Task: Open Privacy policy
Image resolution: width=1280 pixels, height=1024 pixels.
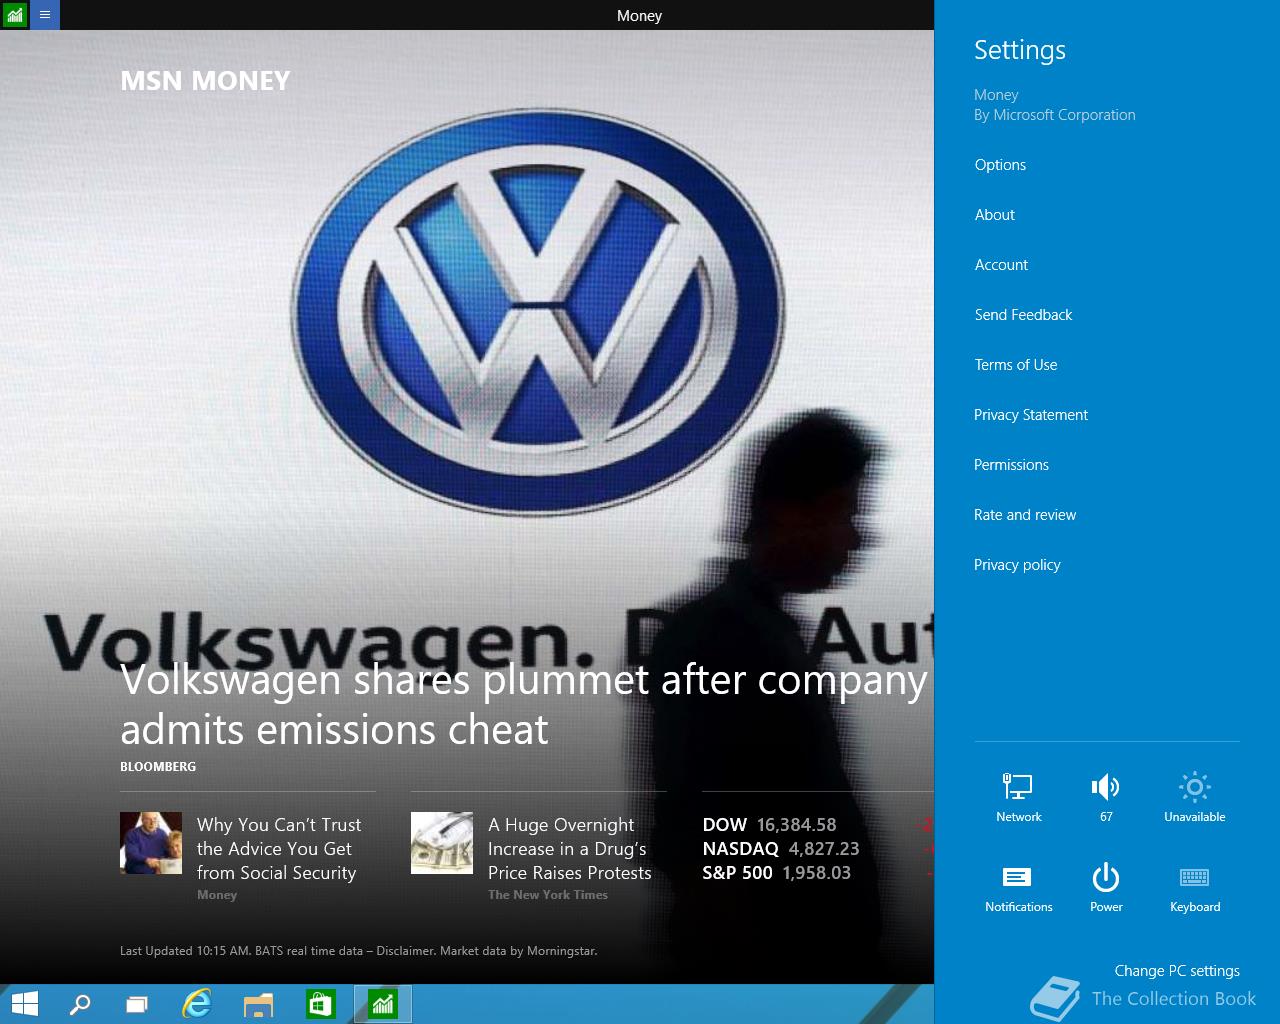Action: (x=1017, y=565)
